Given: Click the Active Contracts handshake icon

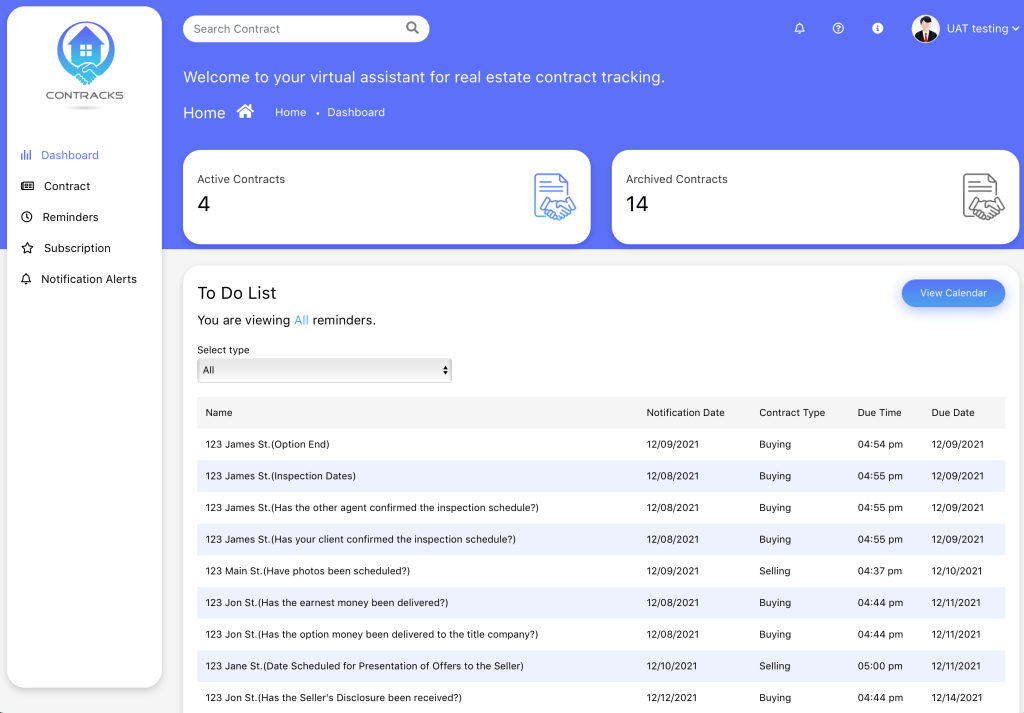Looking at the screenshot, I should point(554,196).
